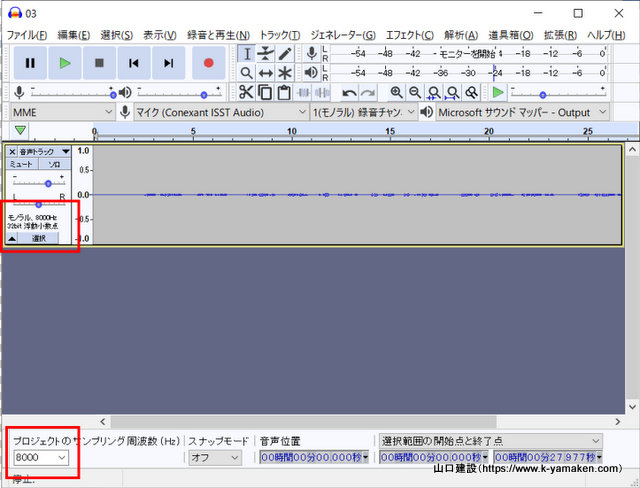The width and height of the screenshot is (640, 488).
Task: Click the recording meter microphone icon
Action: click(x=311, y=53)
